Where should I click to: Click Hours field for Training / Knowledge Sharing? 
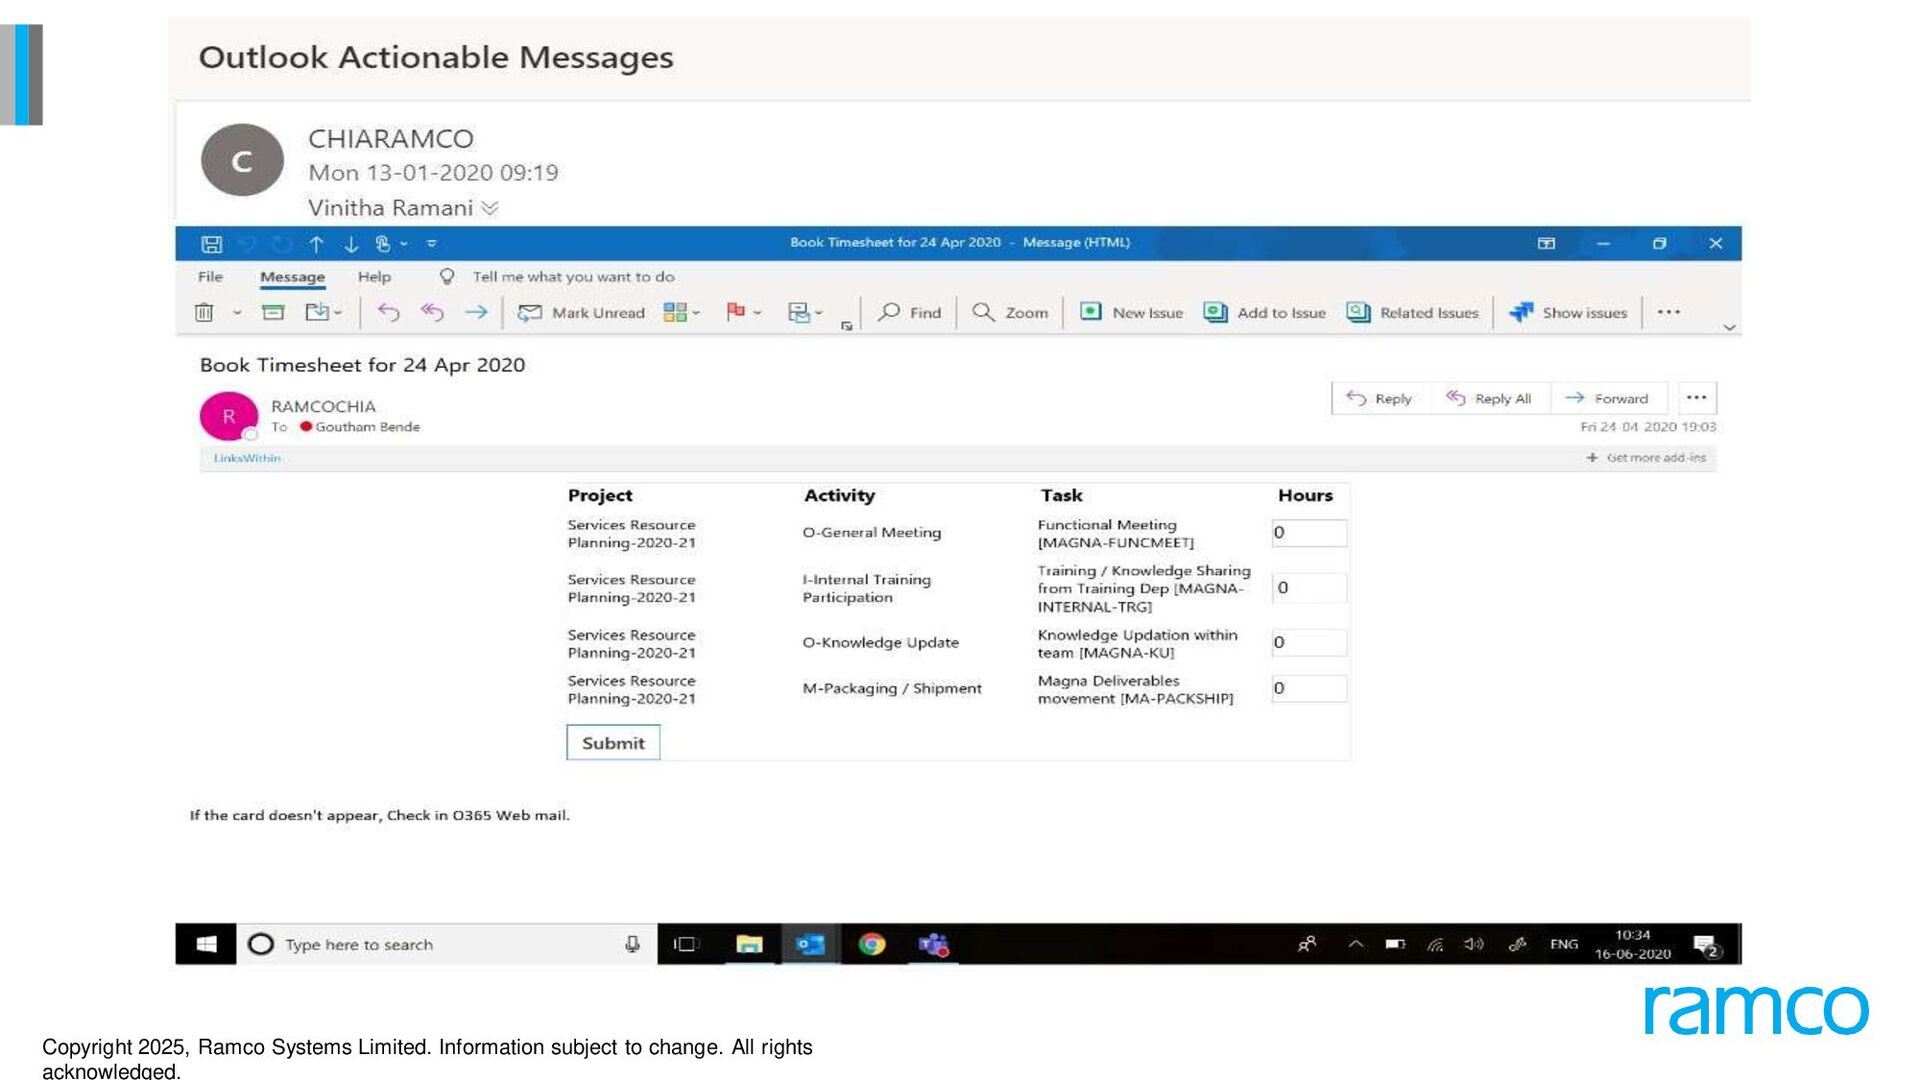pyautogui.click(x=1309, y=588)
